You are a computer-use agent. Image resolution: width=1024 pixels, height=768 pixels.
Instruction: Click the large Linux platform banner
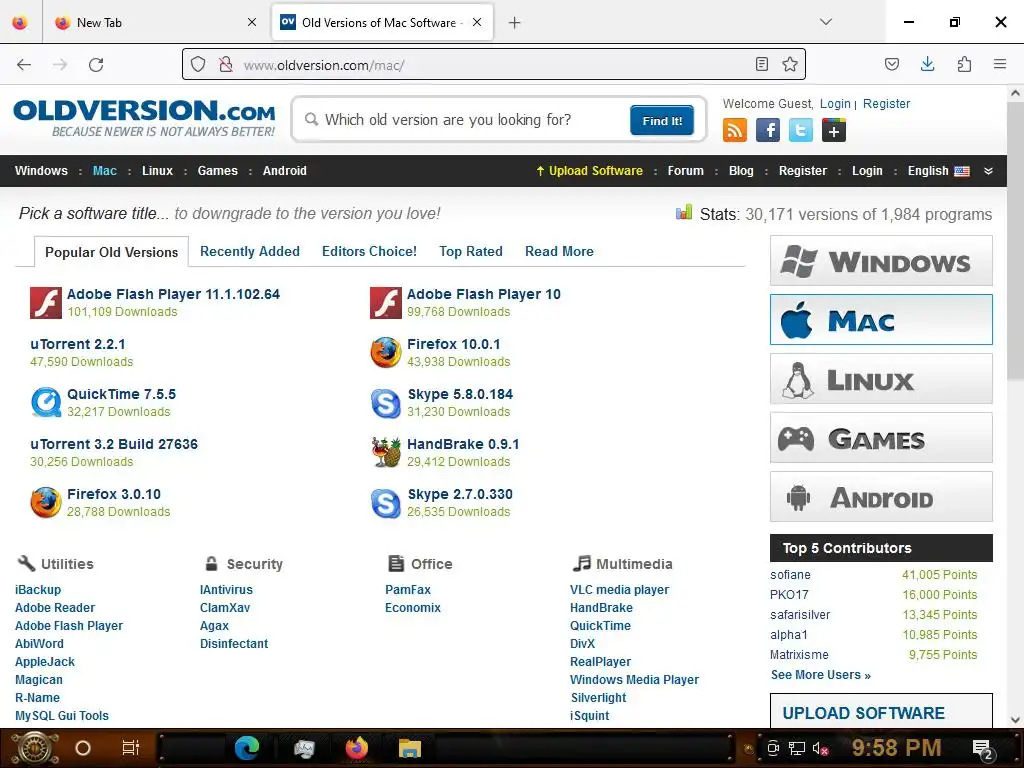881,379
